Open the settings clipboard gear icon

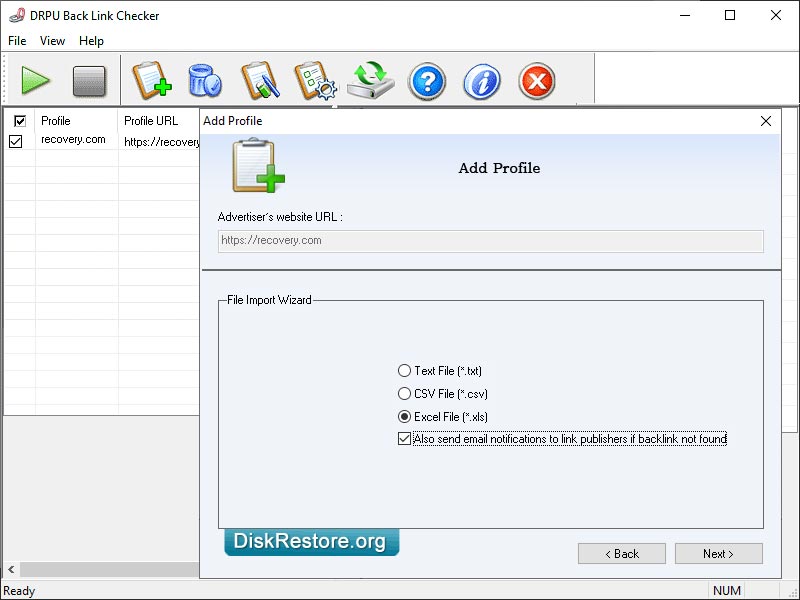point(314,80)
